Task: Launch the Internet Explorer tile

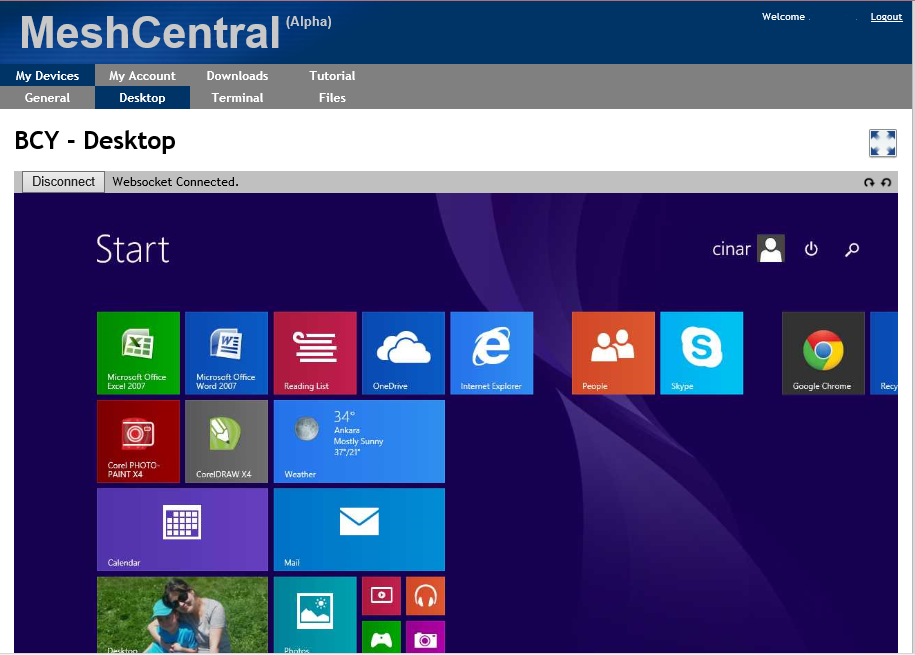Action: click(492, 353)
